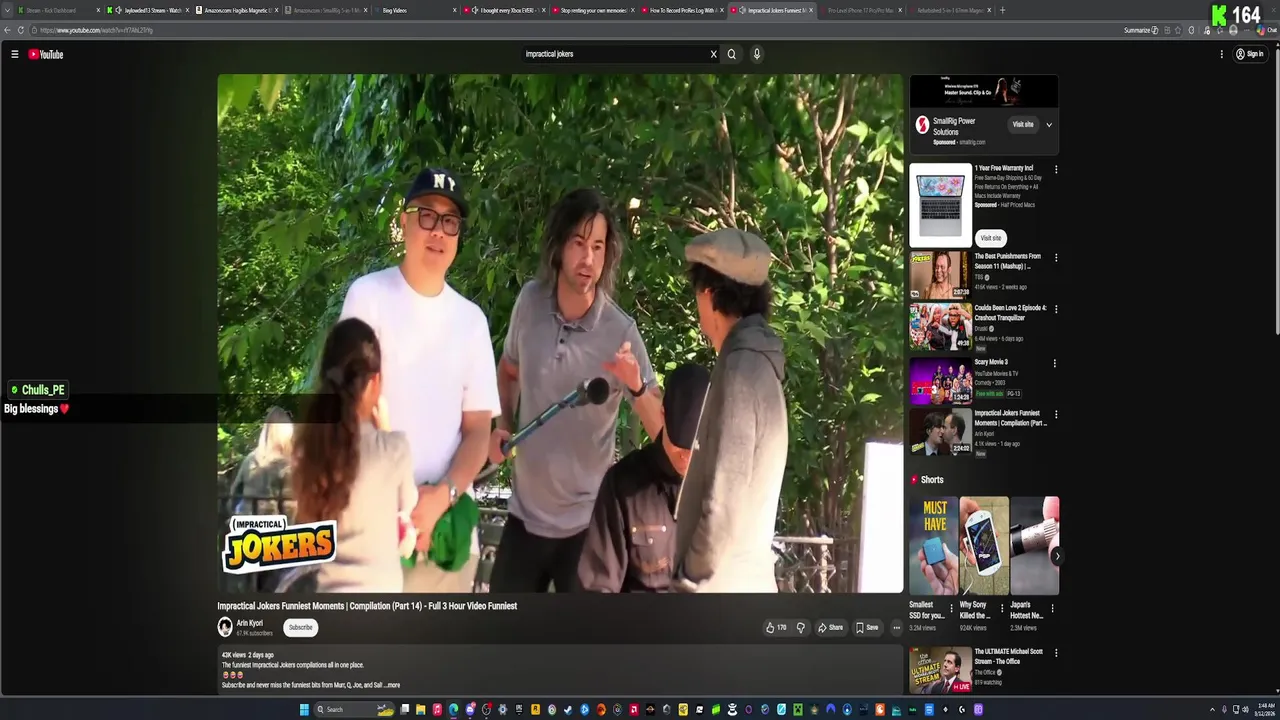Visit site for SmallRig Power Solutions ad
This screenshot has width=1280, height=720.
(1022, 124)
